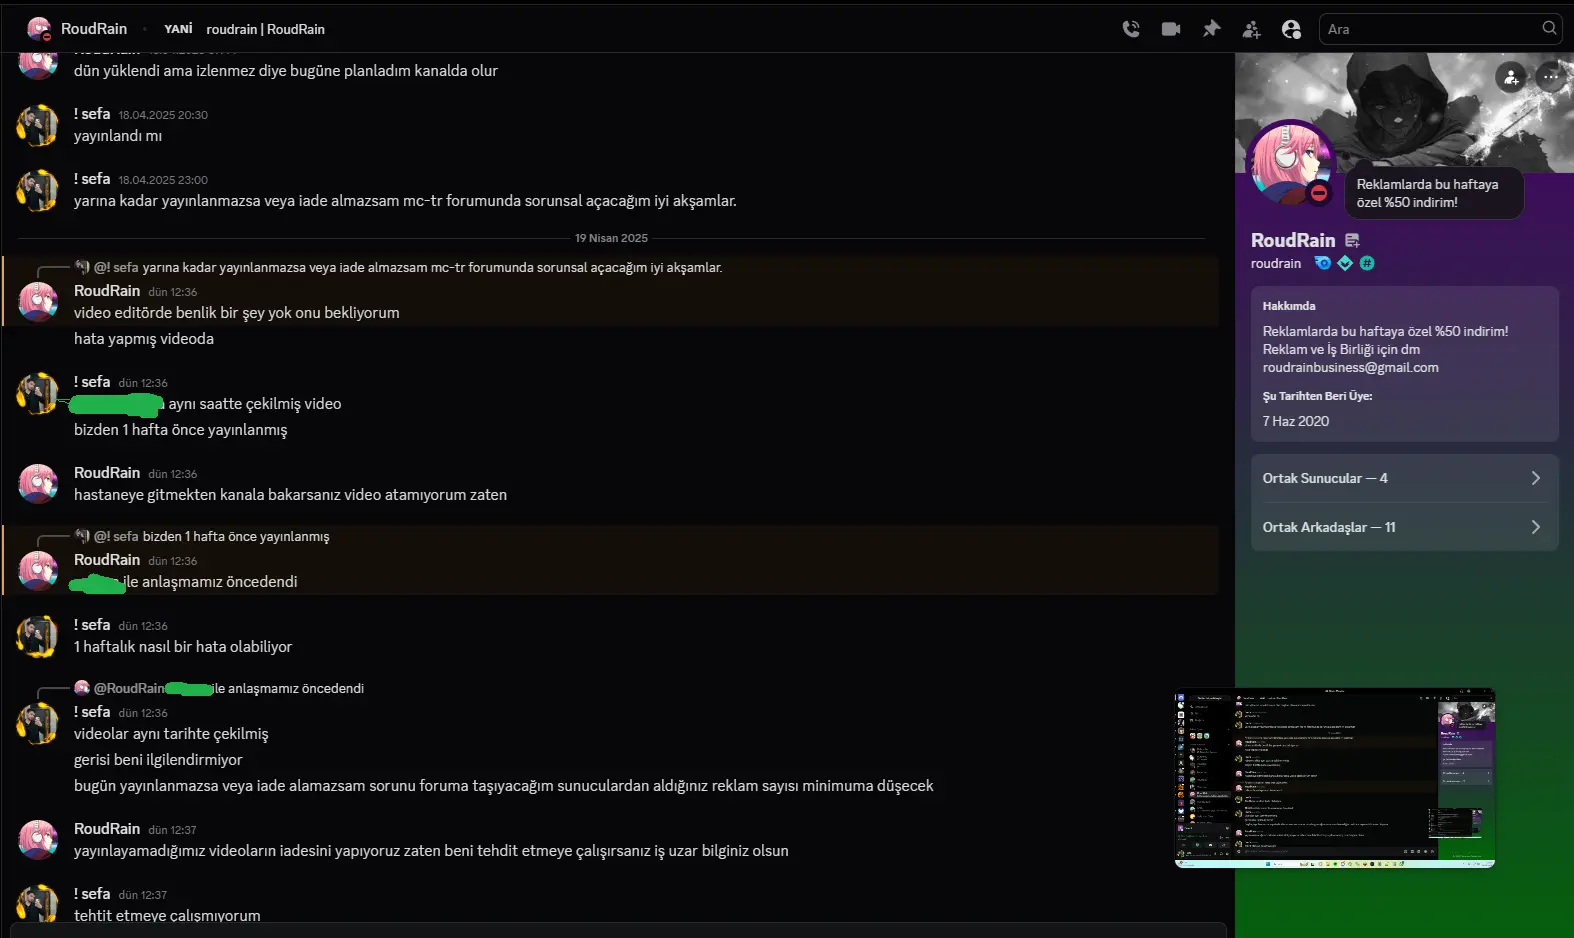Open the three-dots menu on the profile banner
1574x938 pixels.
click(x=1550, y=77)
